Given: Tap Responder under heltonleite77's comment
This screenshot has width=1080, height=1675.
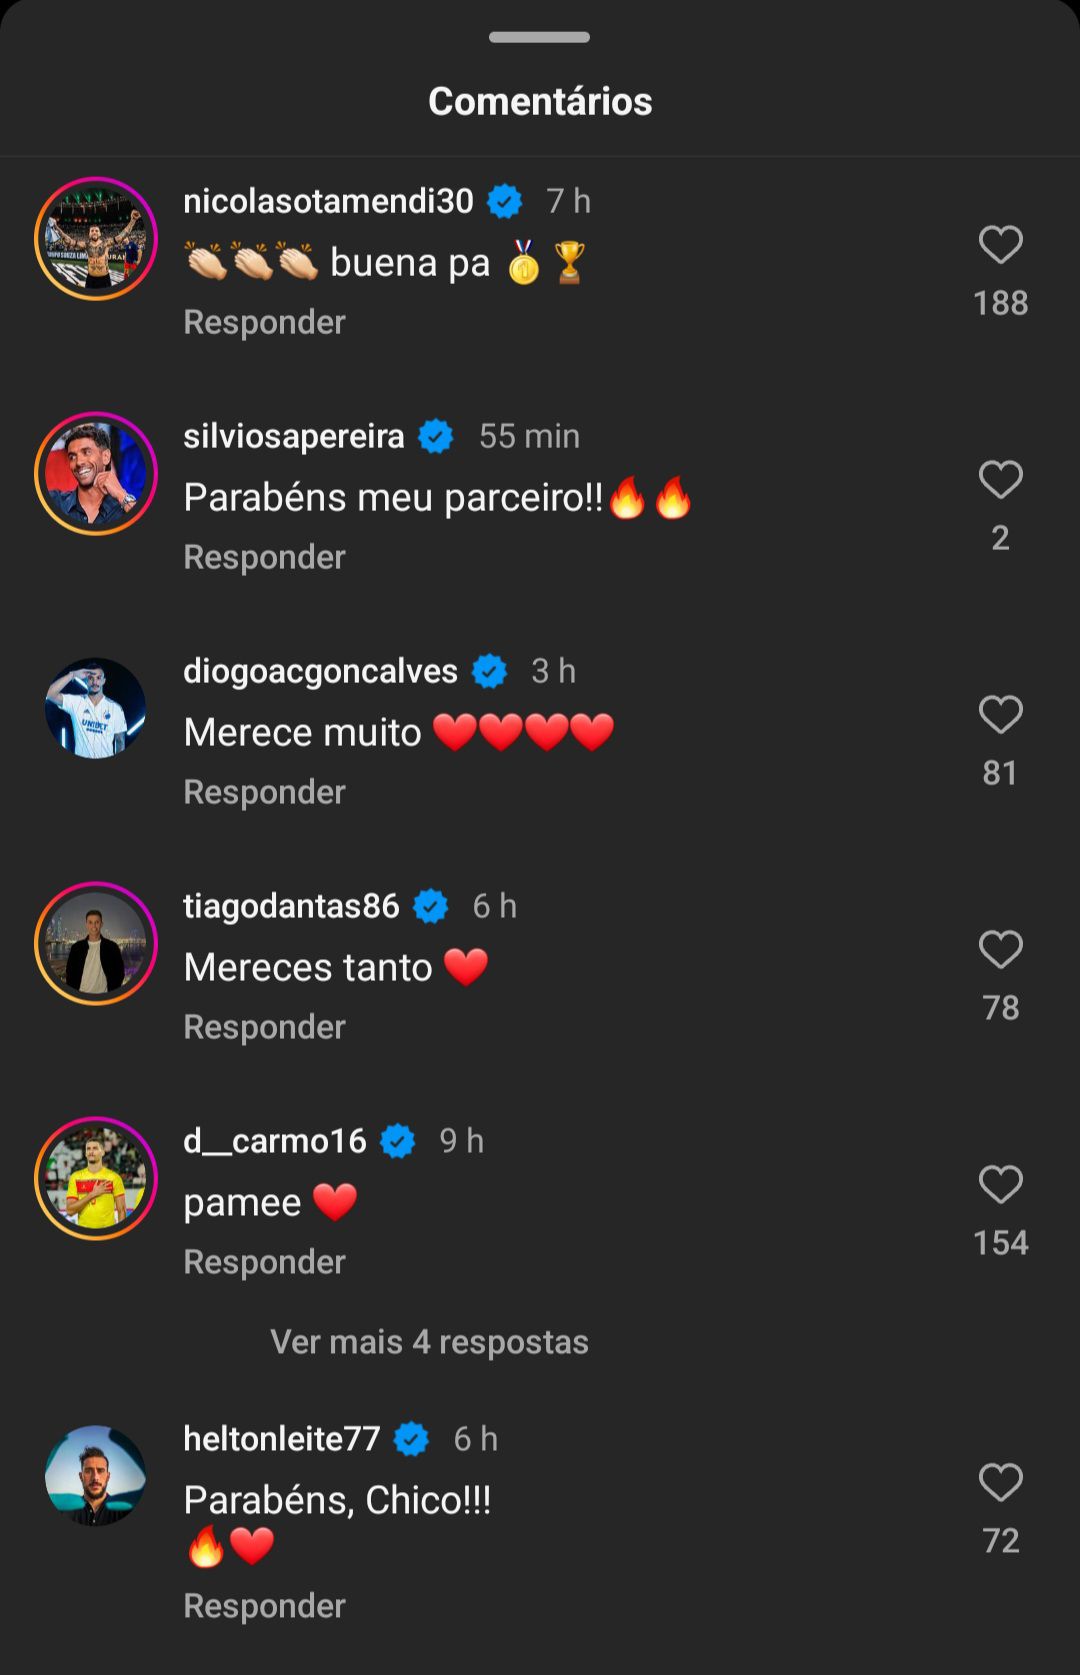Looking at the screenshot, I should (264, 1606).
